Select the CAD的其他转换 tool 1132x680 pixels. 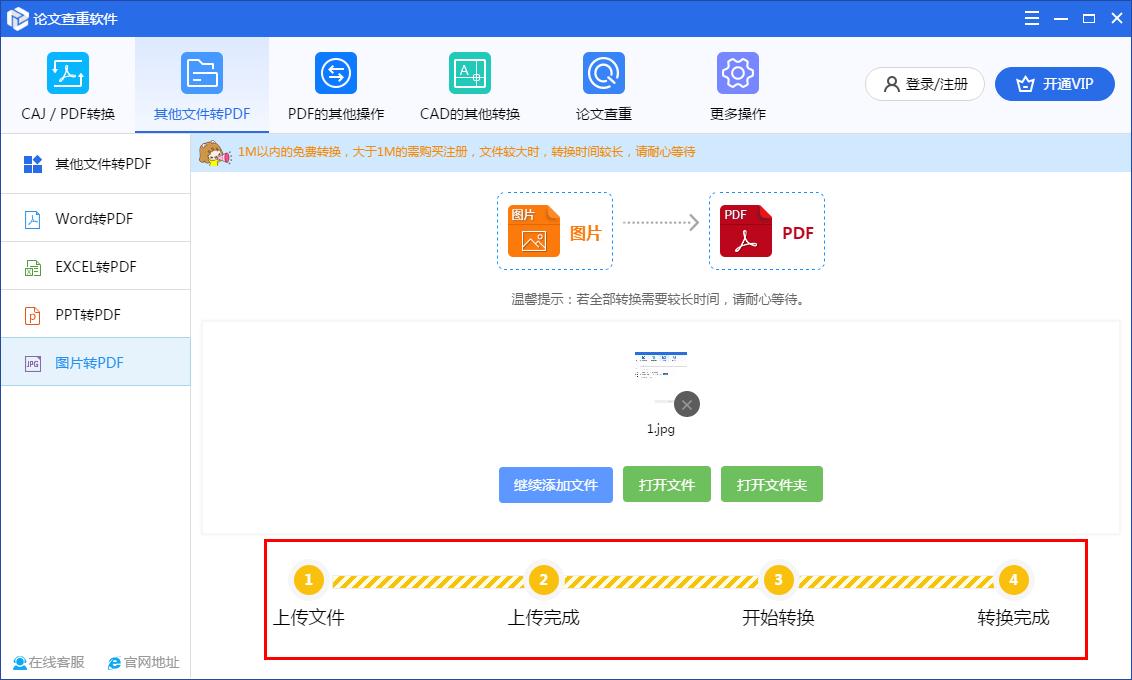pyautogui.click(x=469, y=72)
